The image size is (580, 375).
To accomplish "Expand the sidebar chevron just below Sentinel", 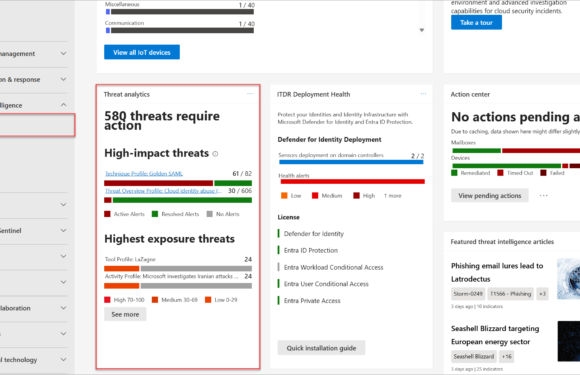I will pos(64,256).
